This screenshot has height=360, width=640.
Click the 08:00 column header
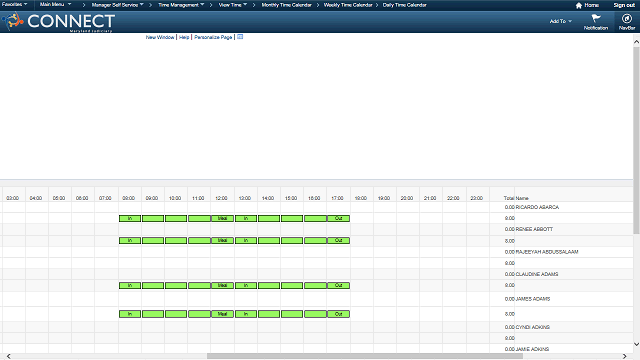point(129,198)
